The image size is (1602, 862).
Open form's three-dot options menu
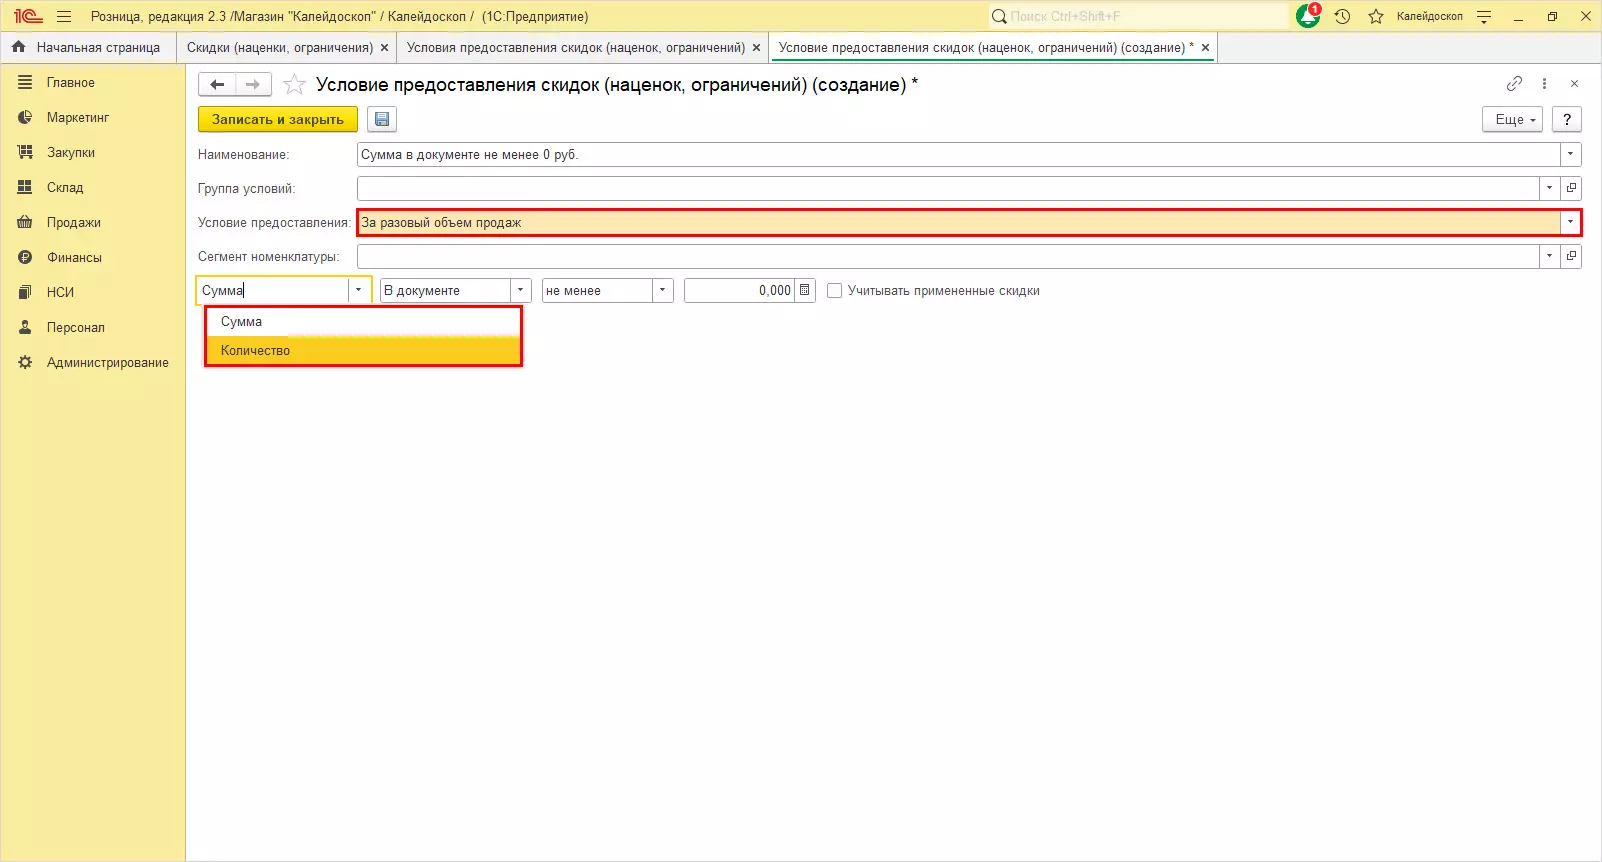(x=1545, y=84)
